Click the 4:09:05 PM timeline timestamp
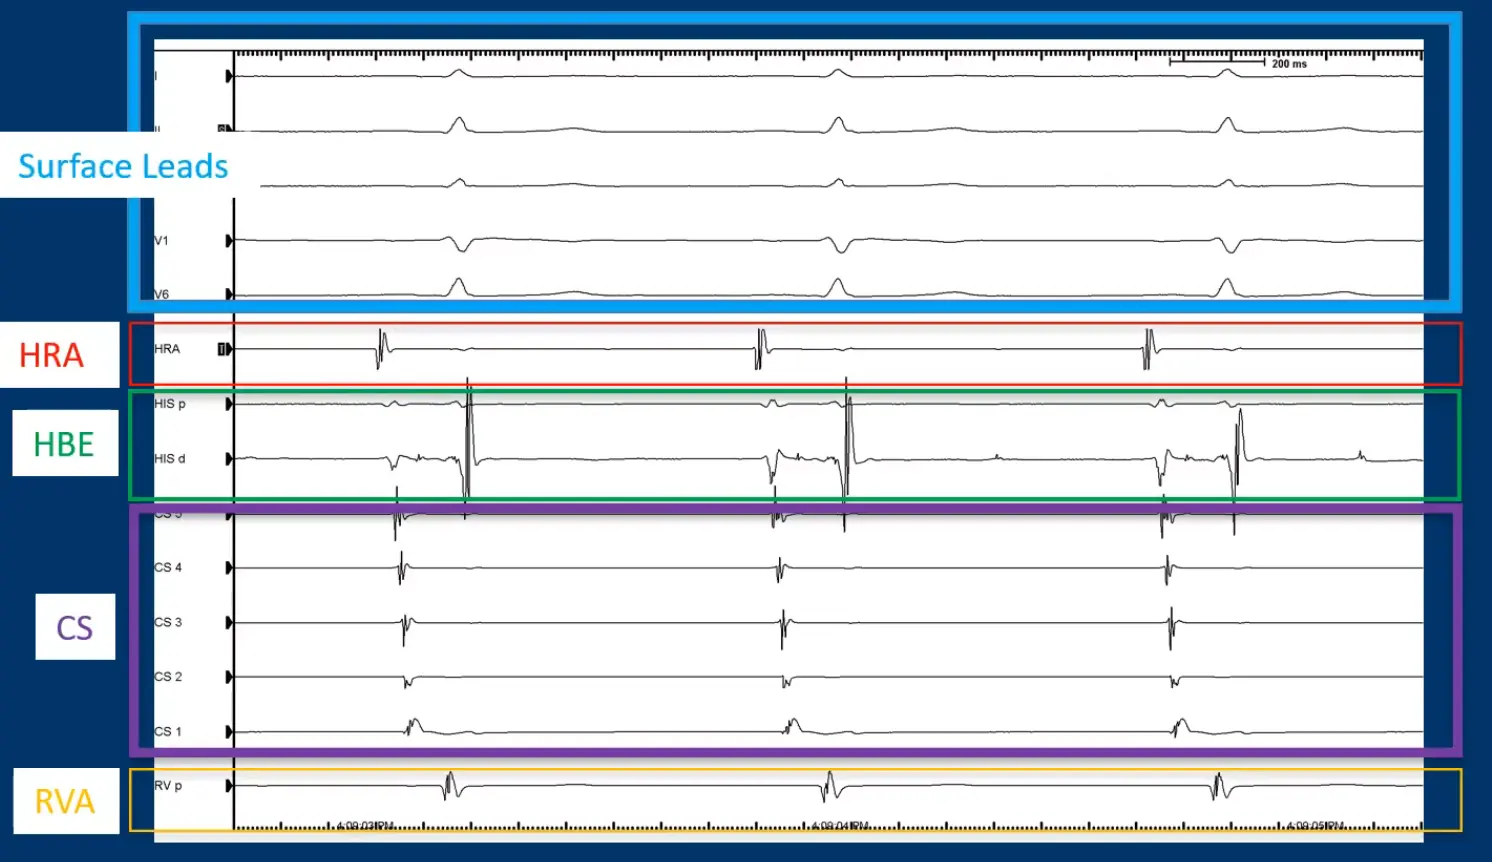1492x862 pixels. coord(1315,826)
